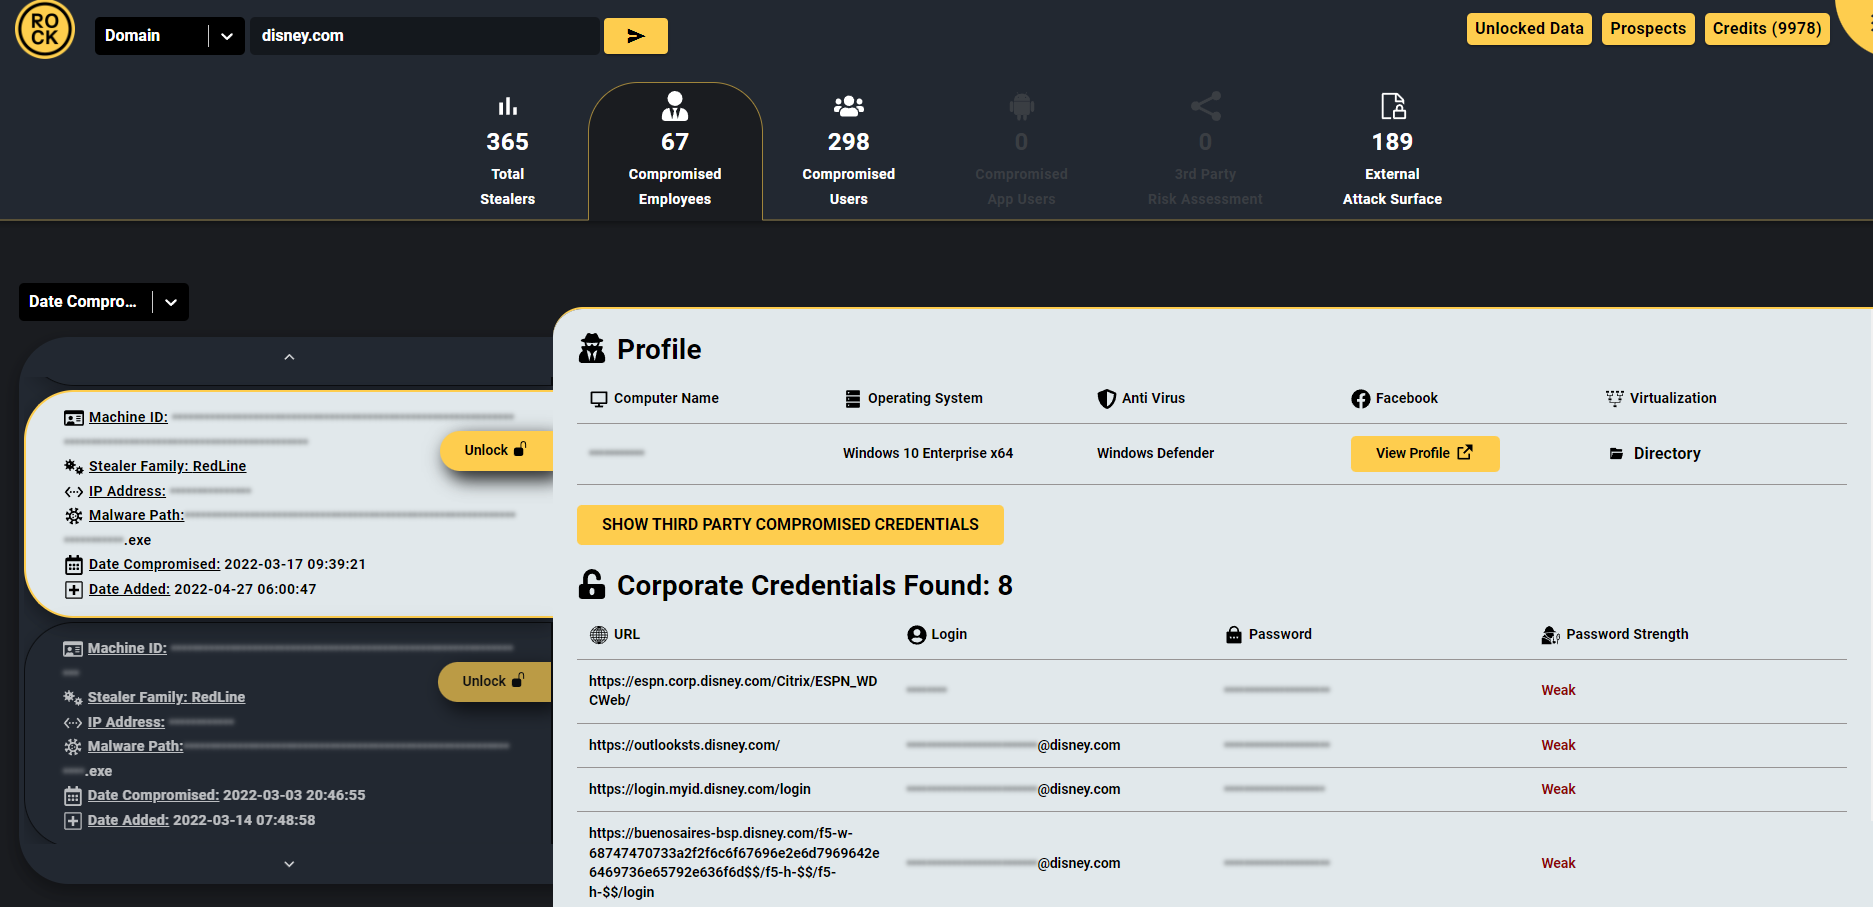Click the Windows 10 Enterprise x64 value
The width and height of the screenshot is (1873, 907).
click(x=928, y=454)
